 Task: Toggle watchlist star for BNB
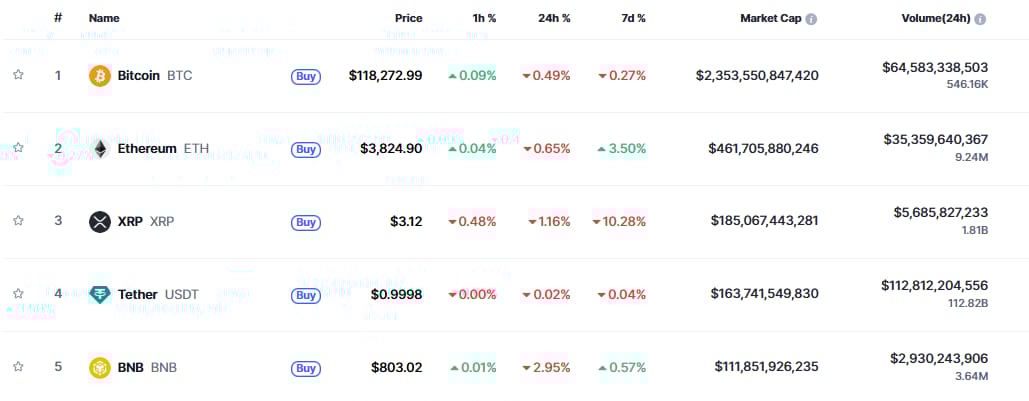tap(18, 366)
